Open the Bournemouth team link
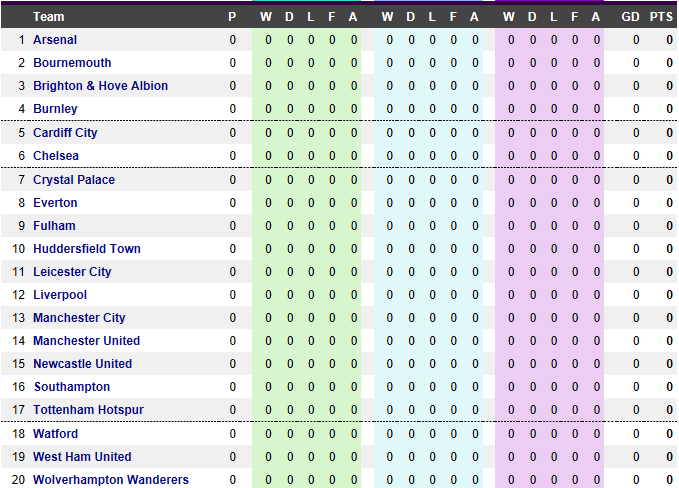Image resolution: width=679 pixels, height=488 pixels. click(x=72, y=63)
